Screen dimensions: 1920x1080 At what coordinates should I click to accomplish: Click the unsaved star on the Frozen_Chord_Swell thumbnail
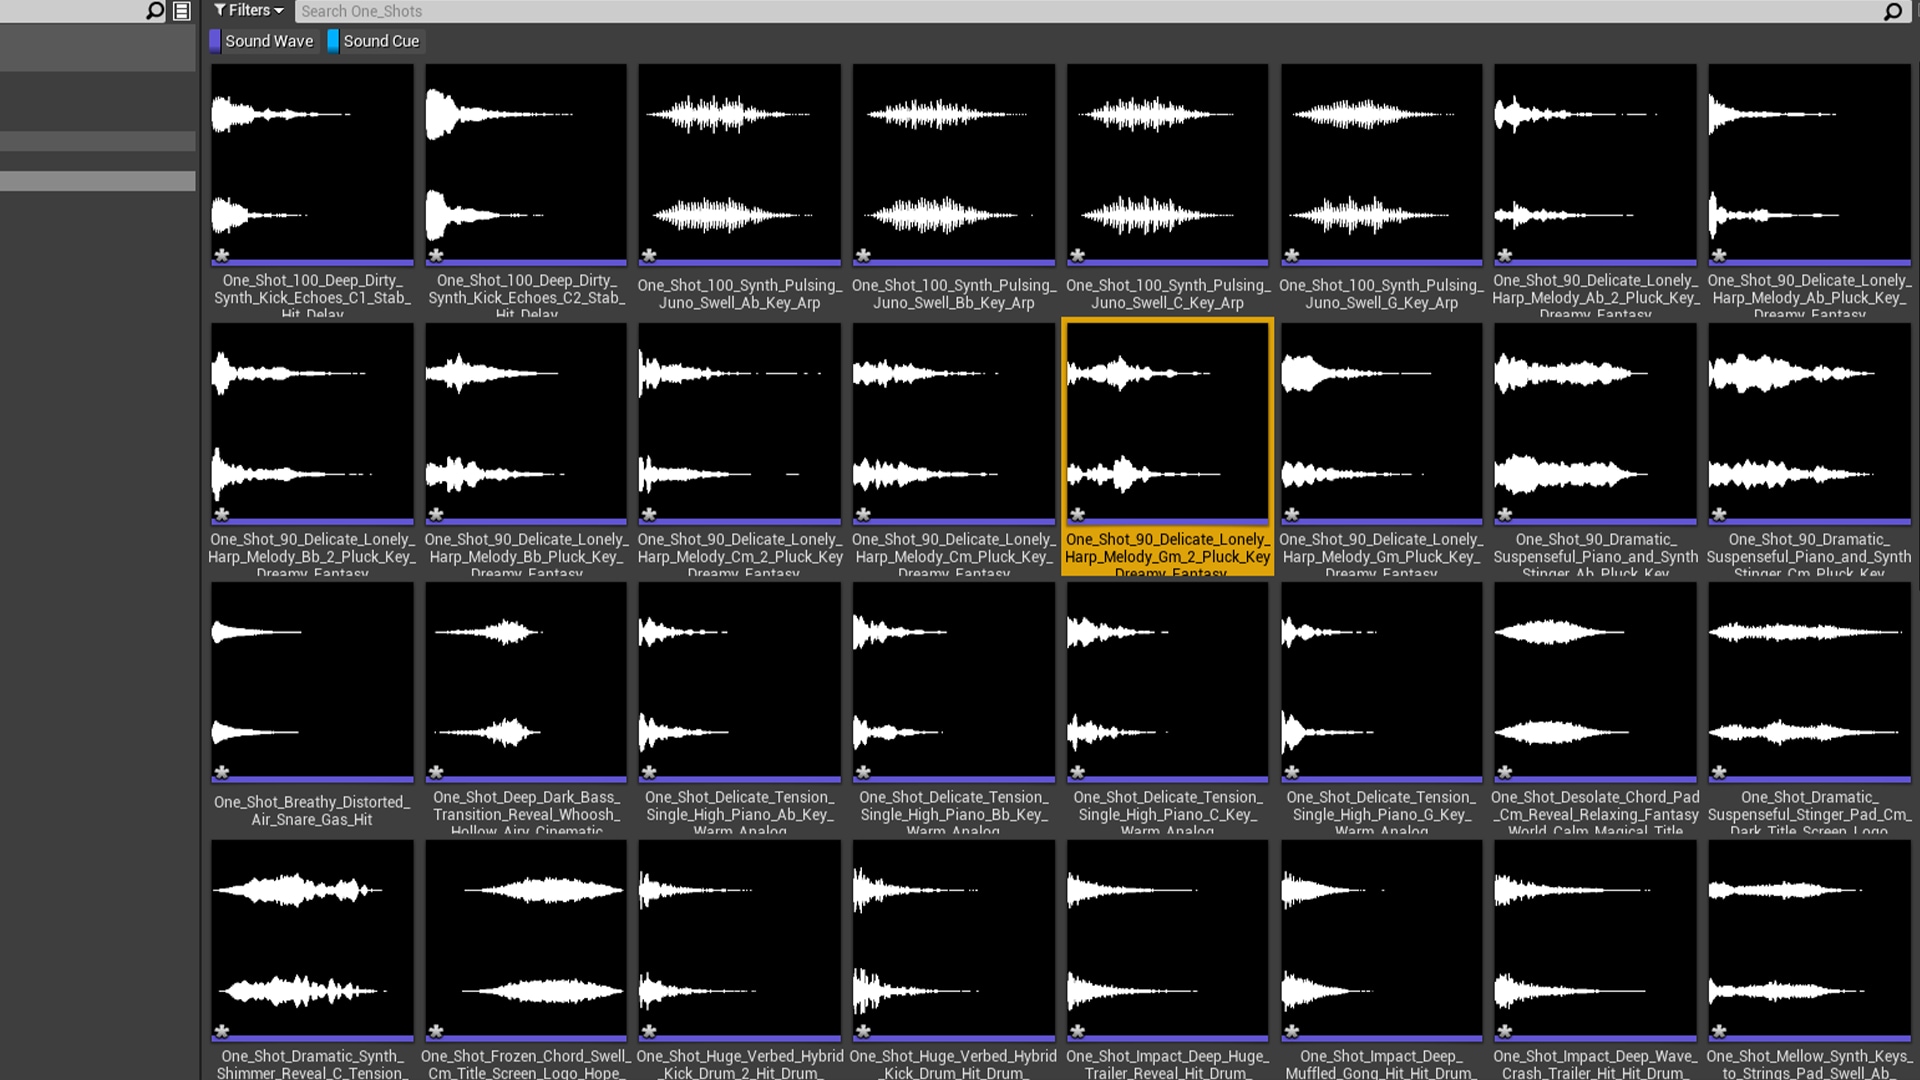(x=436, y=1031)
